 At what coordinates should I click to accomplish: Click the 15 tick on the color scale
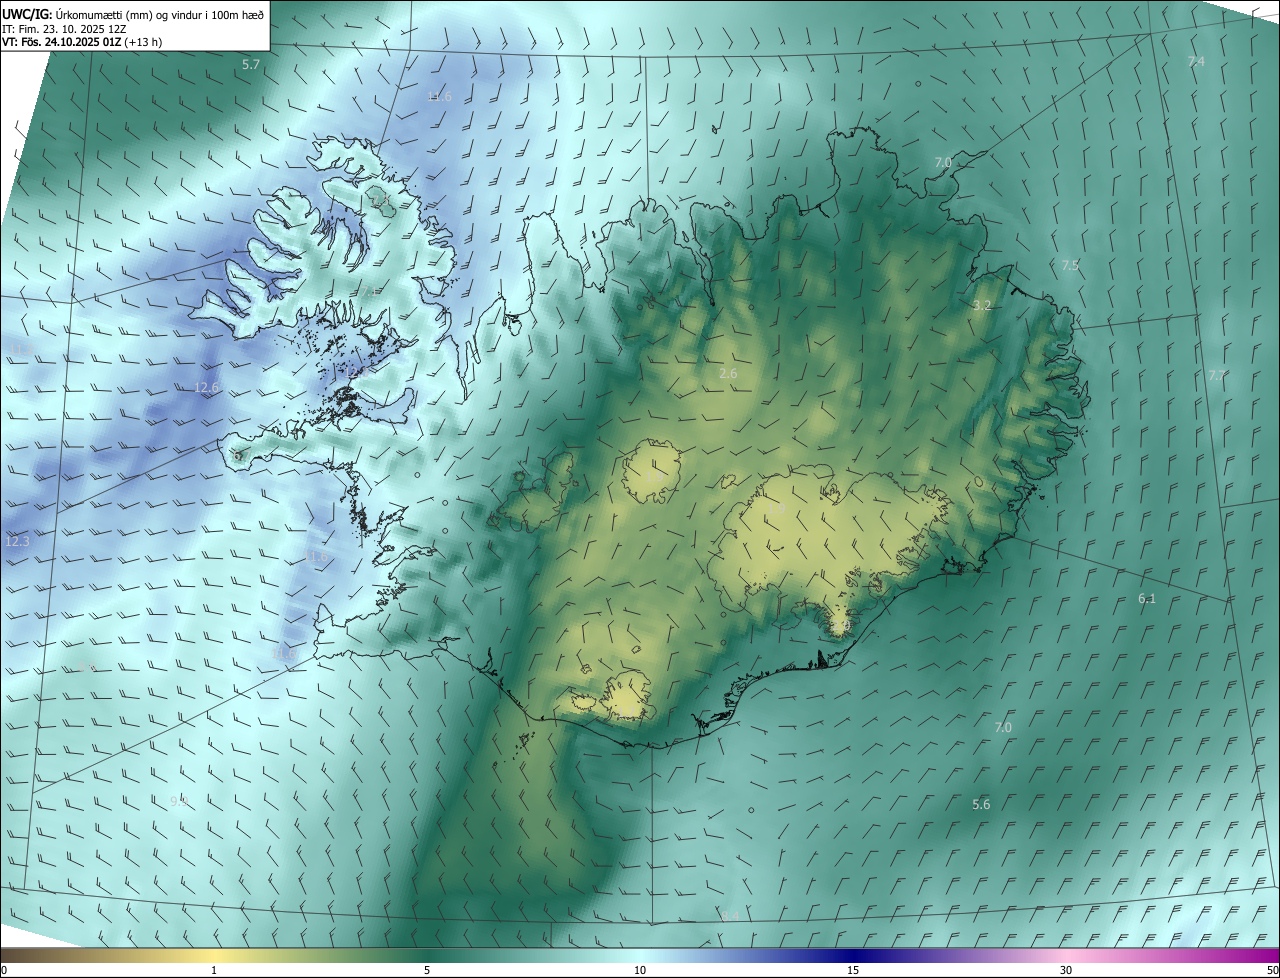click(853, 970)
